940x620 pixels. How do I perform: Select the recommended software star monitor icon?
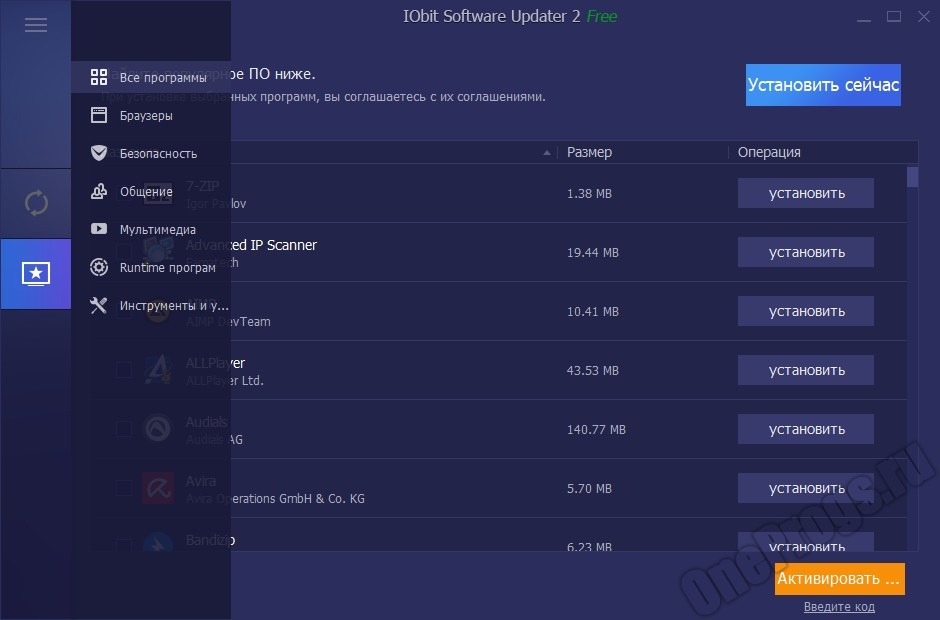tap(36, 274)
